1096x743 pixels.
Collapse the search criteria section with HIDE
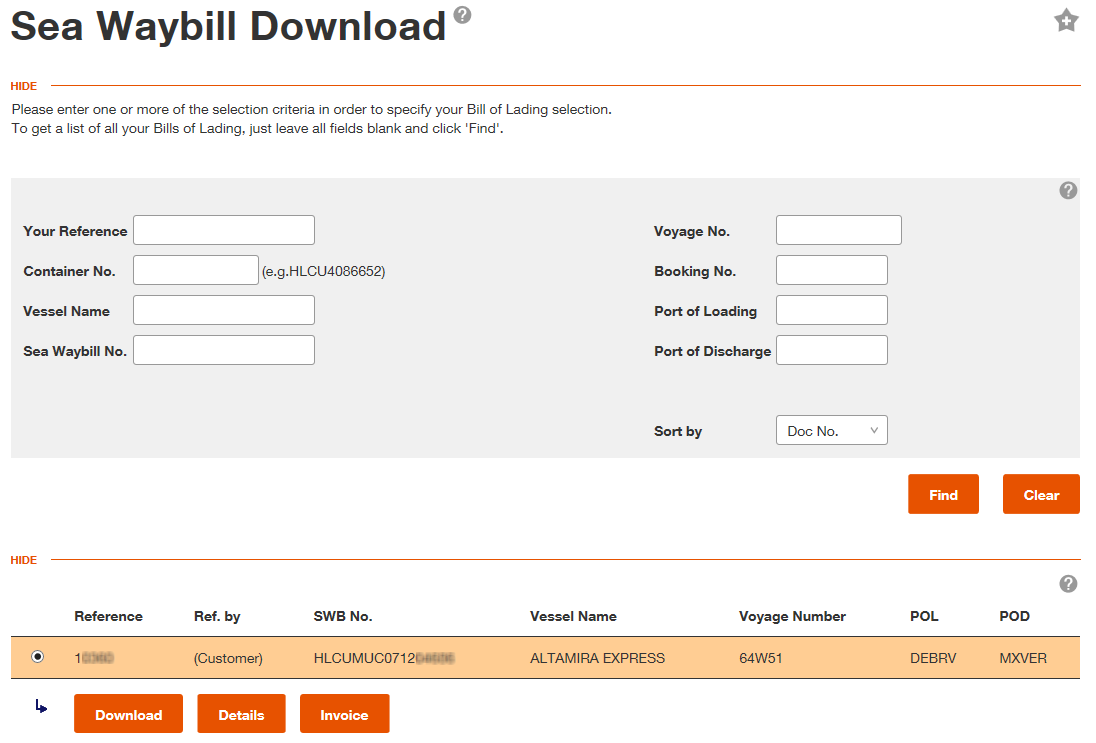click(x=24, y=86)
